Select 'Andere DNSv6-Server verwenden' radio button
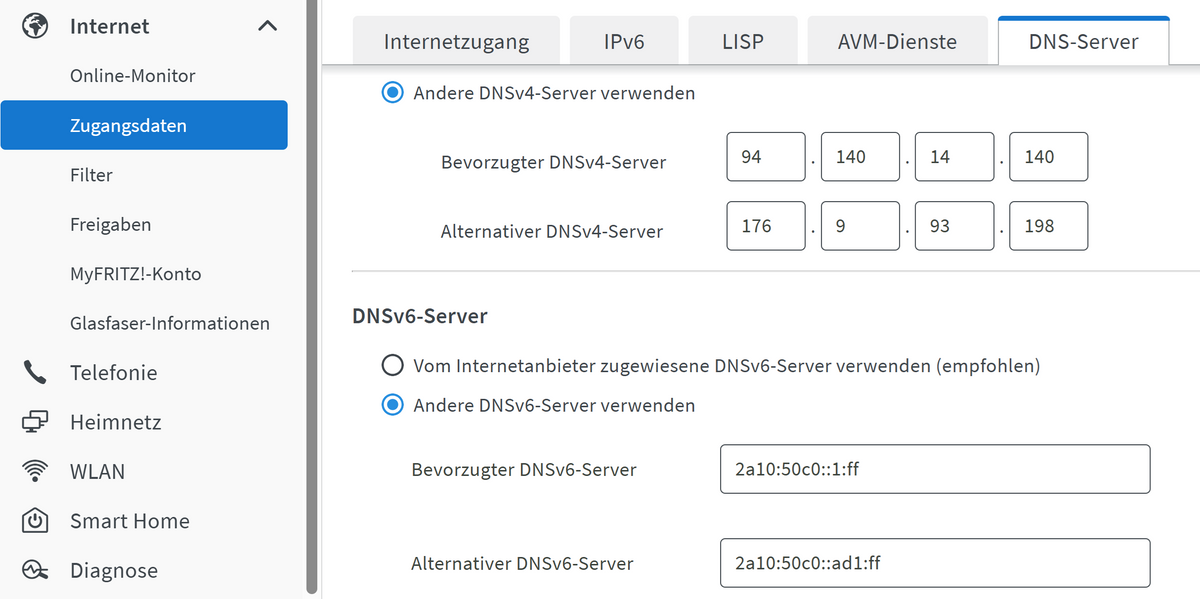 [x=394, y=405]
